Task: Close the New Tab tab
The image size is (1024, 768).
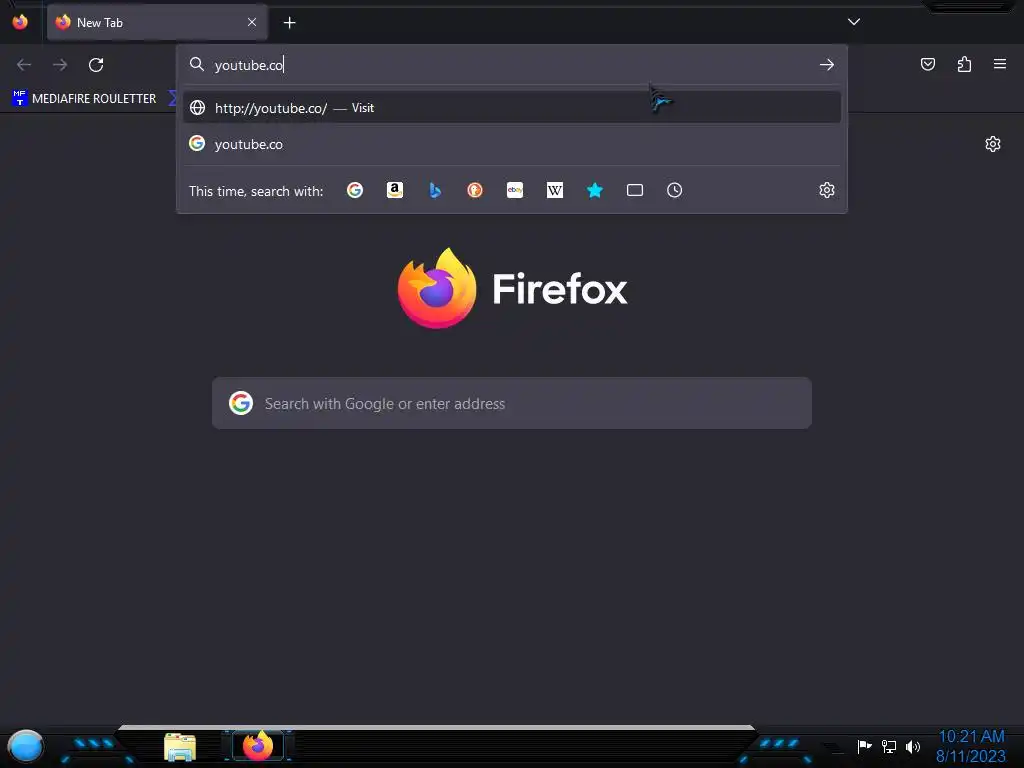Action: pyautogui.click(x=252, y=22)
